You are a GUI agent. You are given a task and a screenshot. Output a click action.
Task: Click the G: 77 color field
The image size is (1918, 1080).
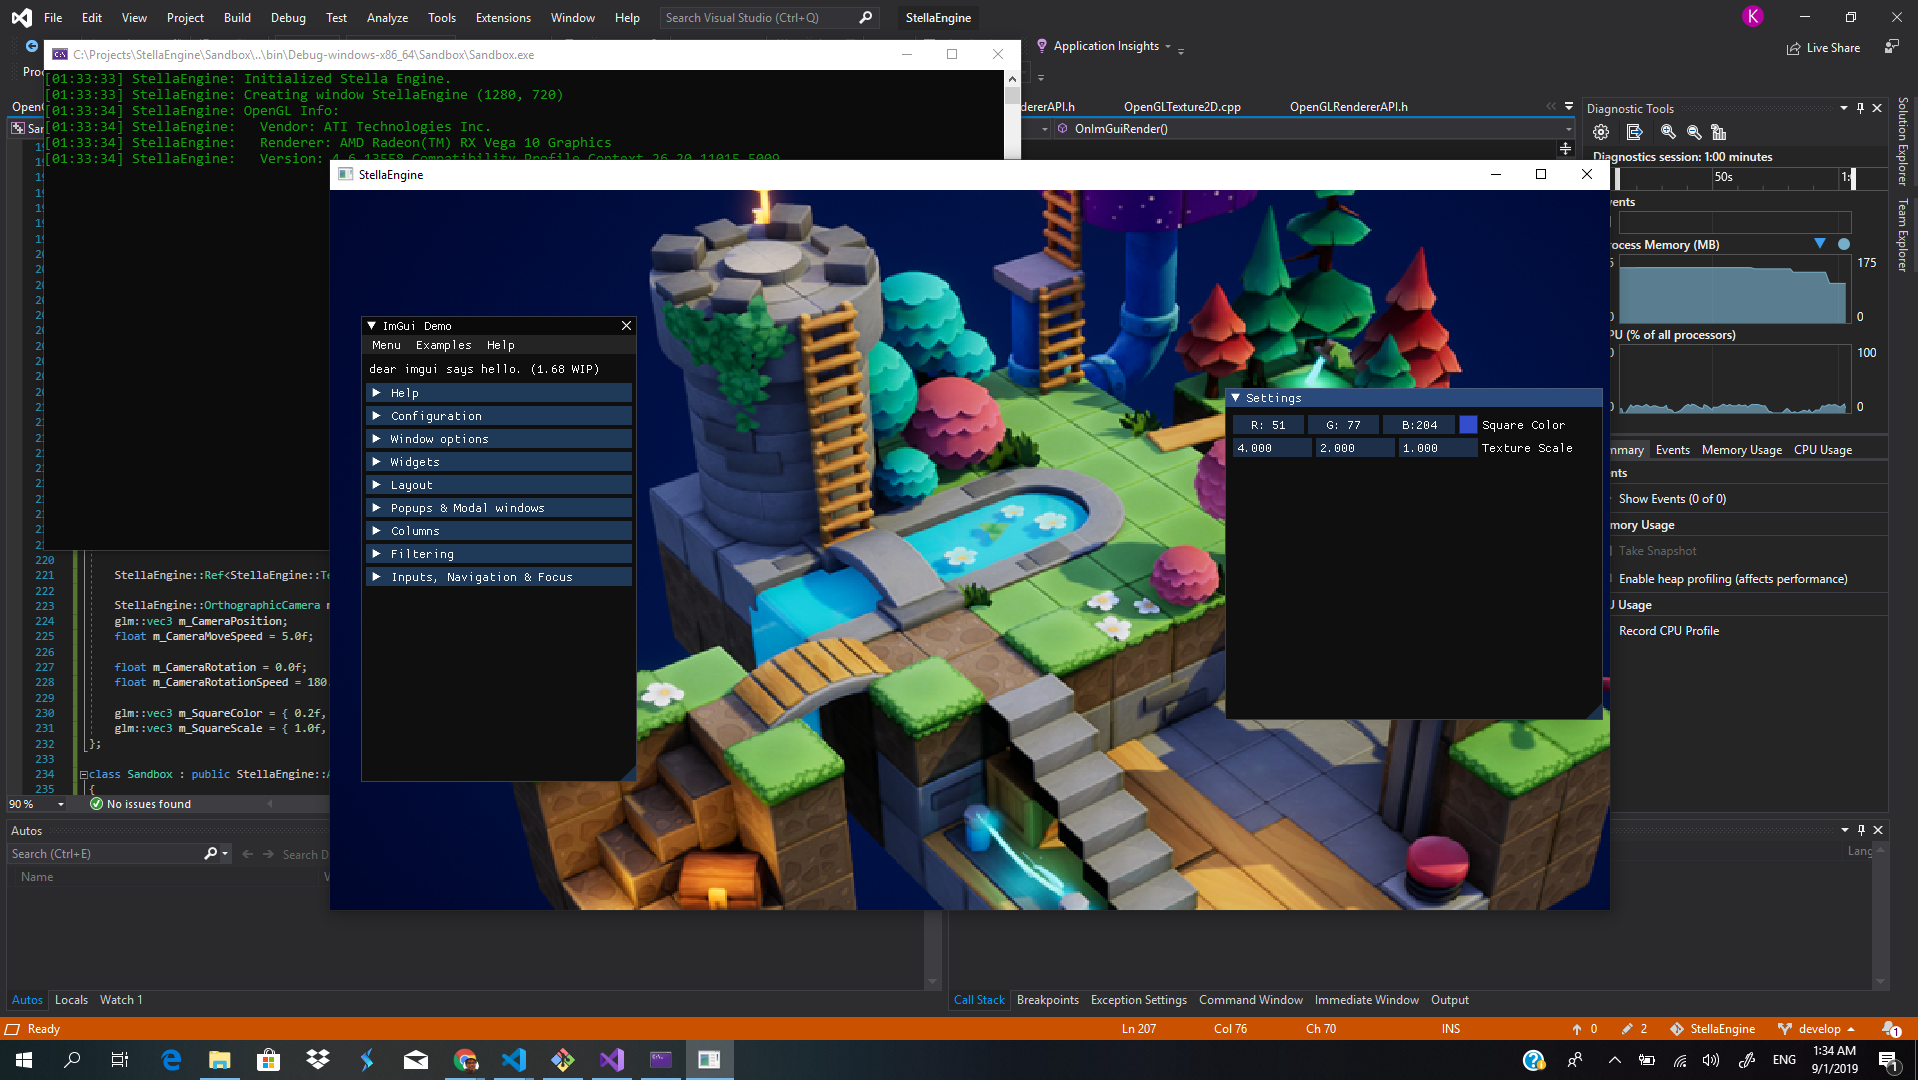tap(1343, 425)
